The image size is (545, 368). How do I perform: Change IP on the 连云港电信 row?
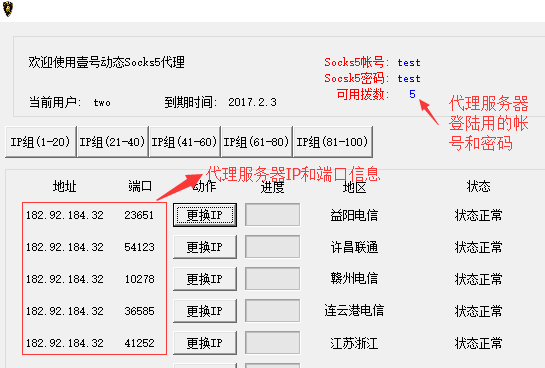pyautogui.click(x=205, y=311)
